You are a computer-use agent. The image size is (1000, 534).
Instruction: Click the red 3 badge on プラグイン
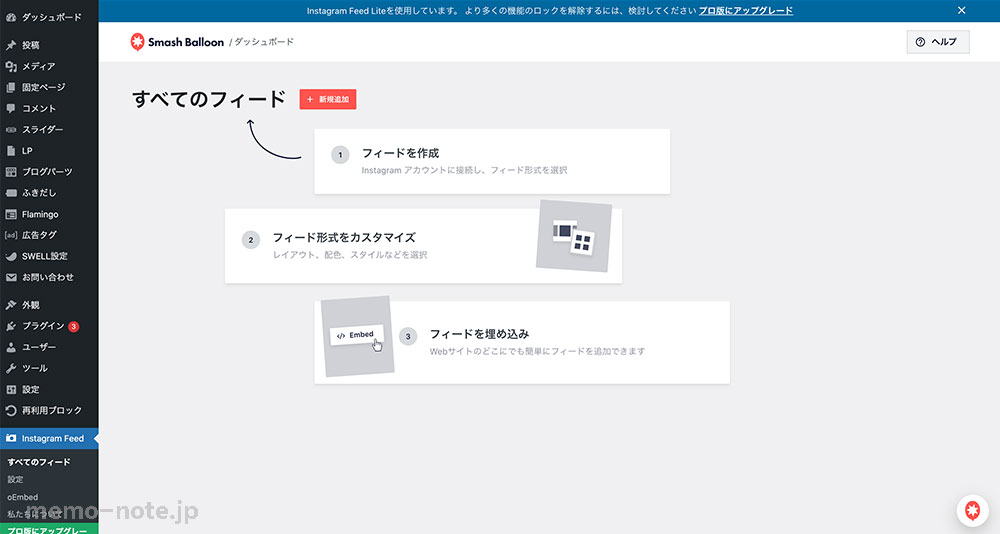click(73, 327)
